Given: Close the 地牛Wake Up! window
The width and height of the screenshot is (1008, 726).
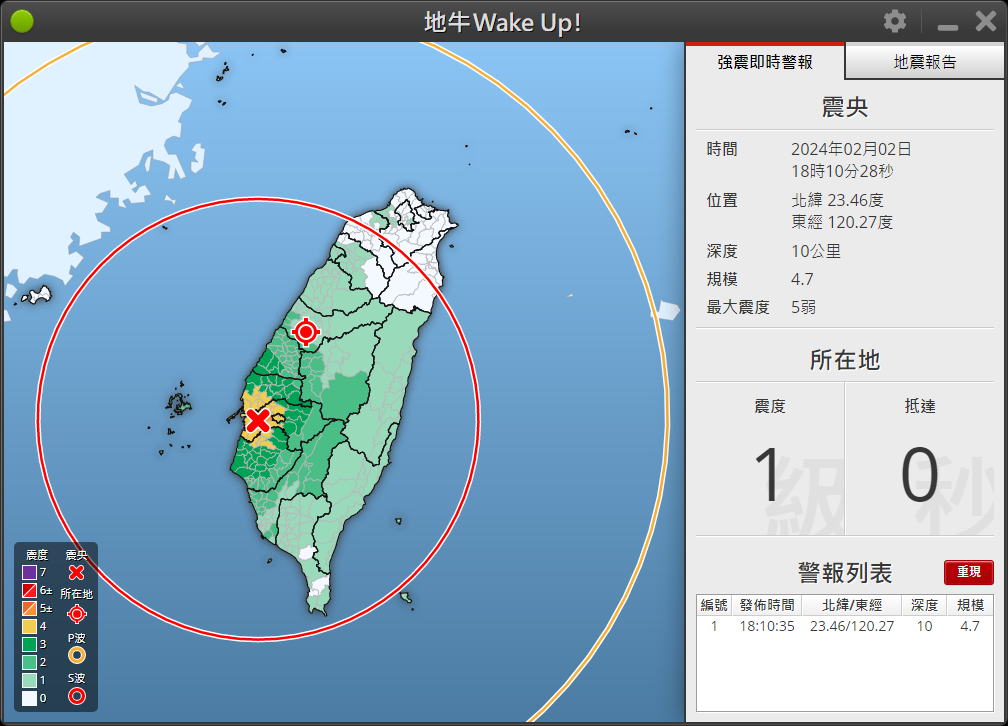Looking at the screenshot, I should (x=986, y=22).
